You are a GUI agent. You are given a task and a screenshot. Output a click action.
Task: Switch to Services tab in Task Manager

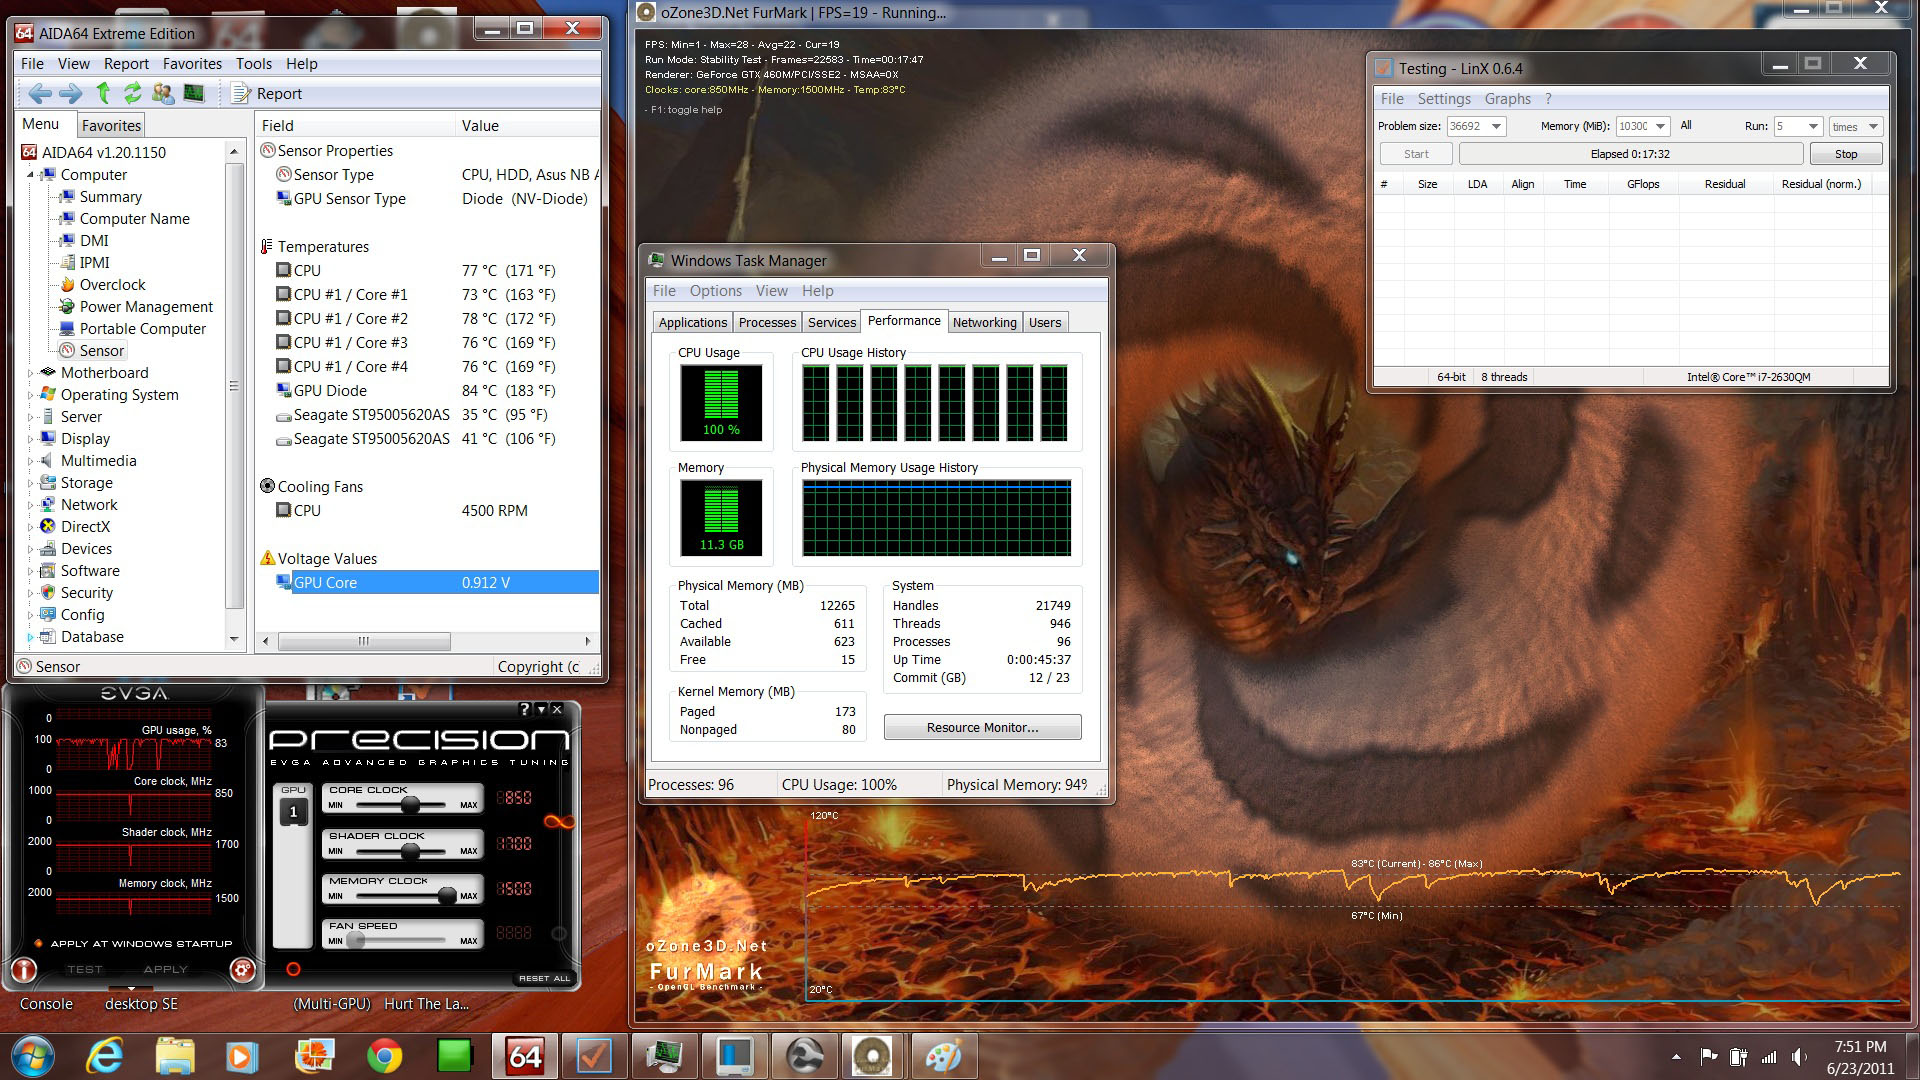[x=832, y=322]
